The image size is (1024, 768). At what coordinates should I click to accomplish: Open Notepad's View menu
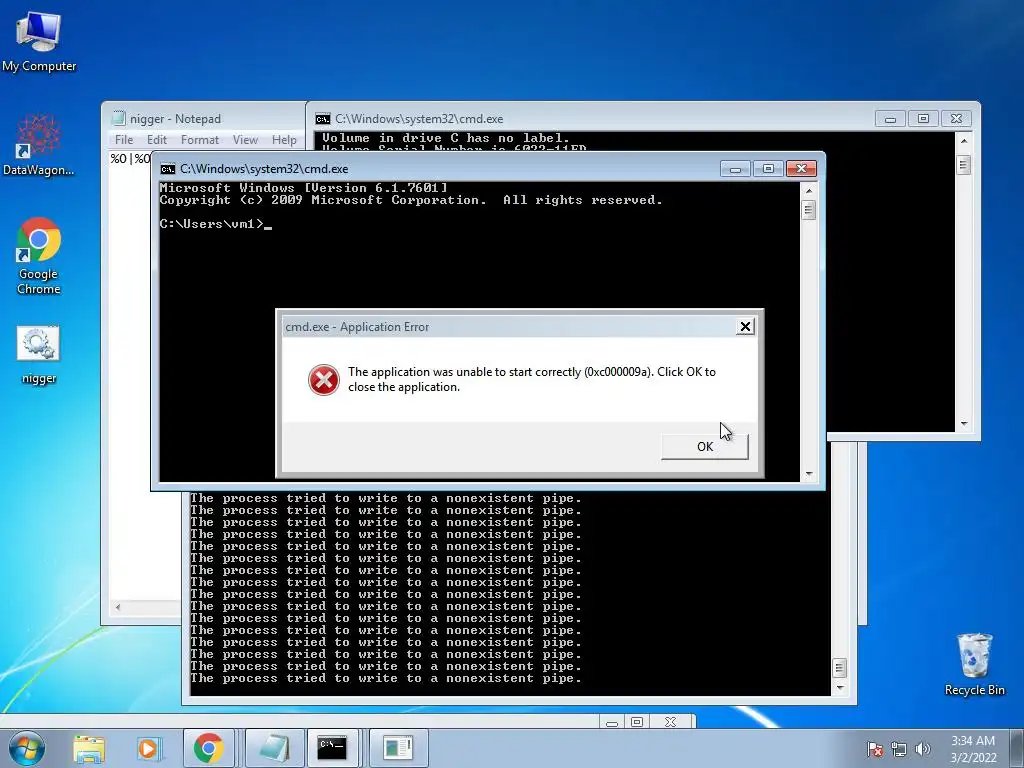tap(246, 140)
